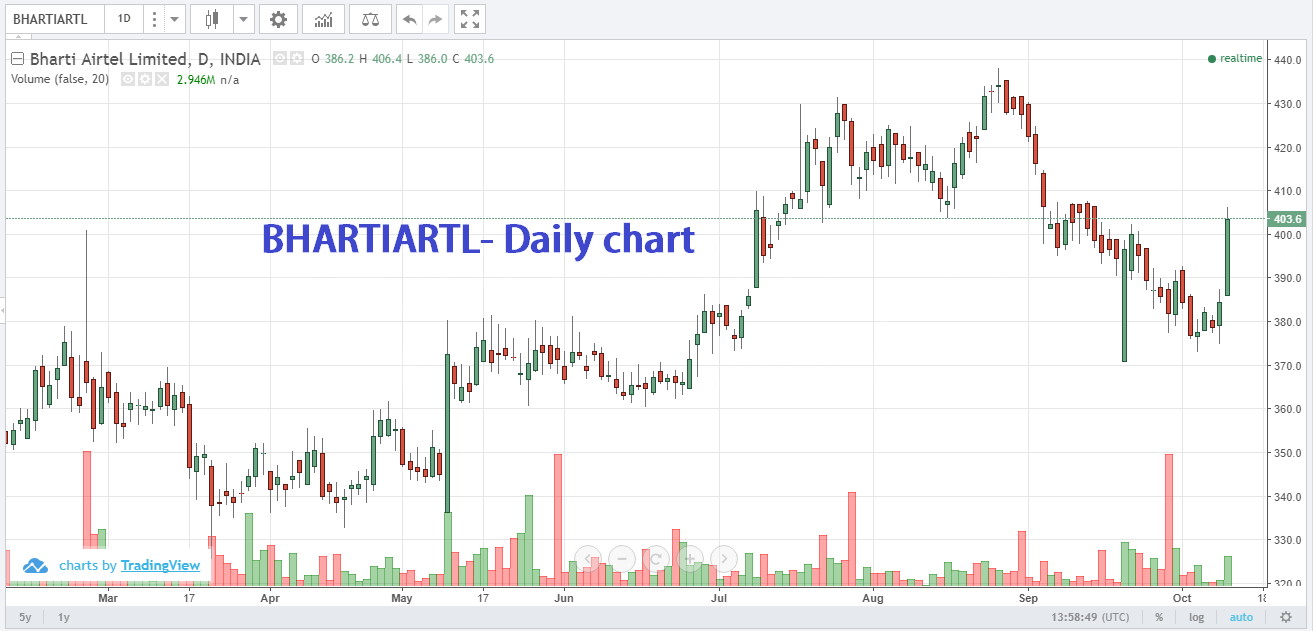This screenshot has height=631, width=1313.
Task: Choose the candlestick chart style icon
Action: click(211, 18)
